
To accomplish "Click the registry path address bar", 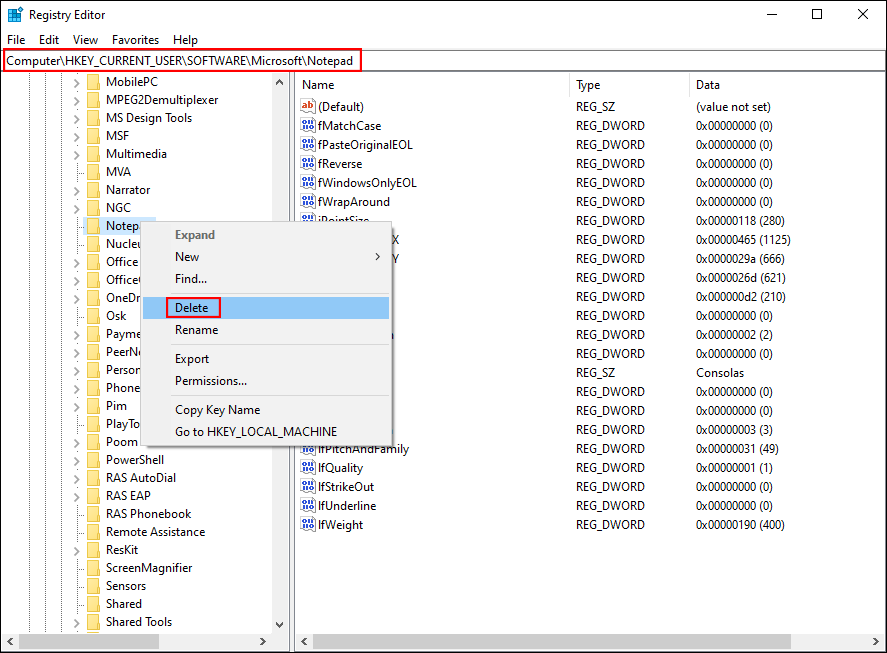I will (444, 61).
